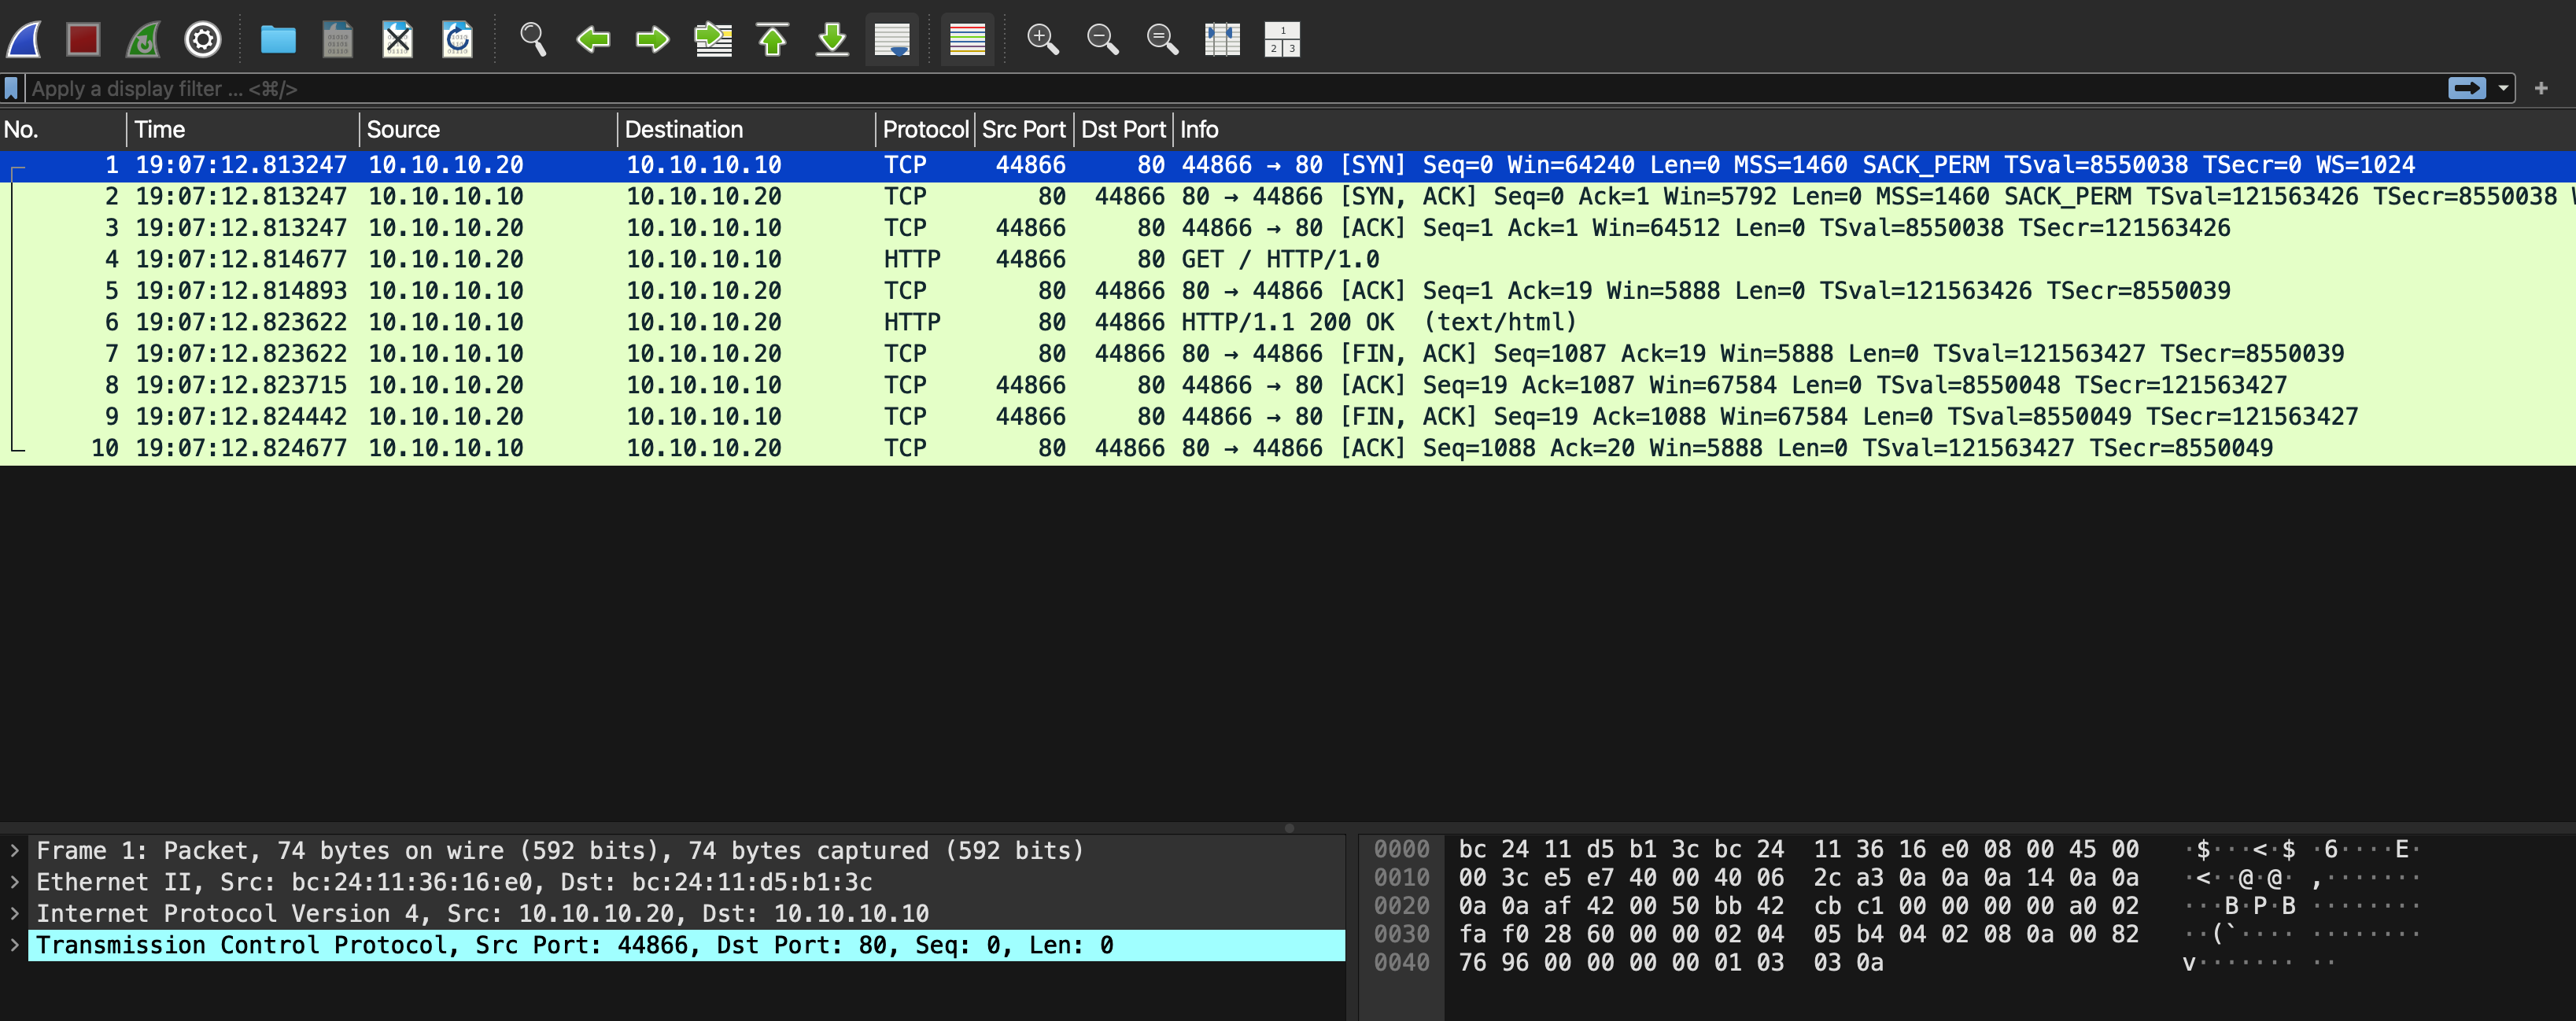This screenshot has width=2576, height=1021.
Task: Select the Frame 1 detail line
Action: pos(560,851)
